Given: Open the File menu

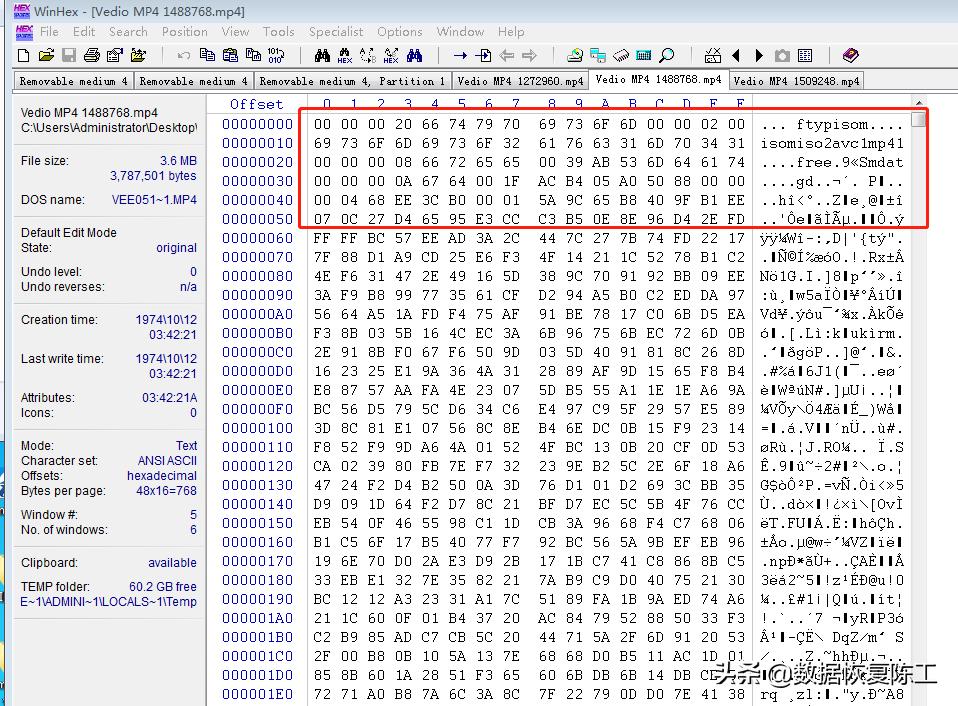Looking at the screenshot, I should pos(49,32).
